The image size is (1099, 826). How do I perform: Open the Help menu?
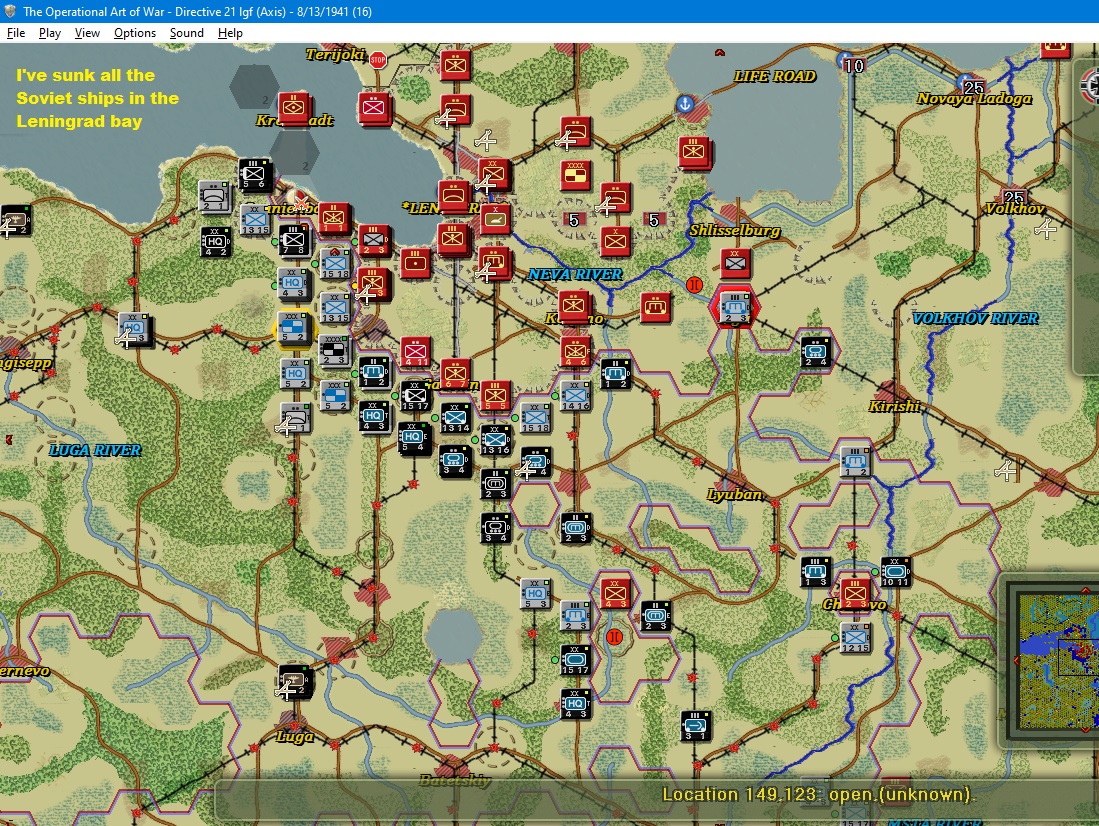pos(230,33)
